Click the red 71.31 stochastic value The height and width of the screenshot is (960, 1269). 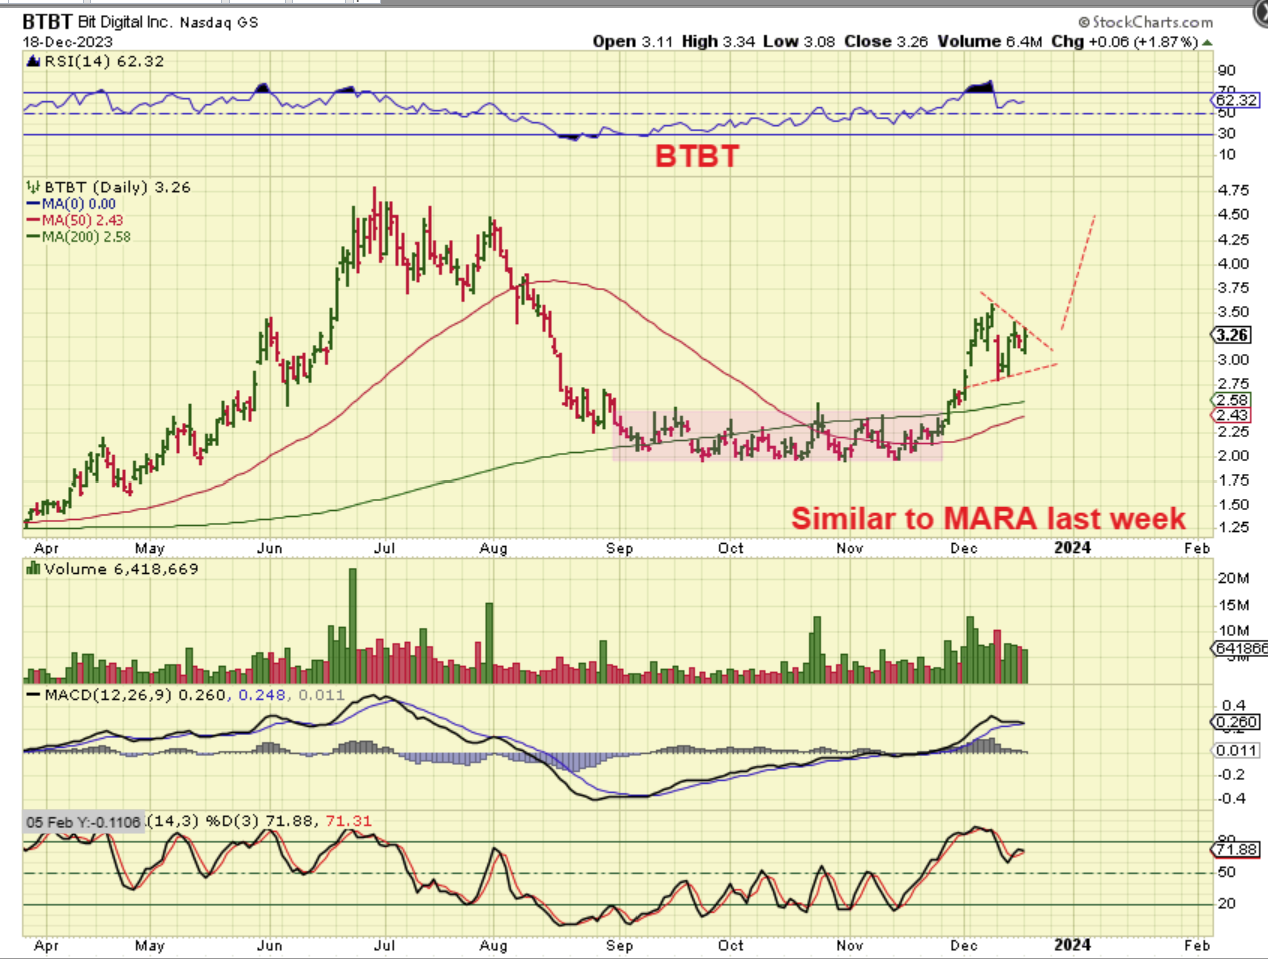coord(348,821)
